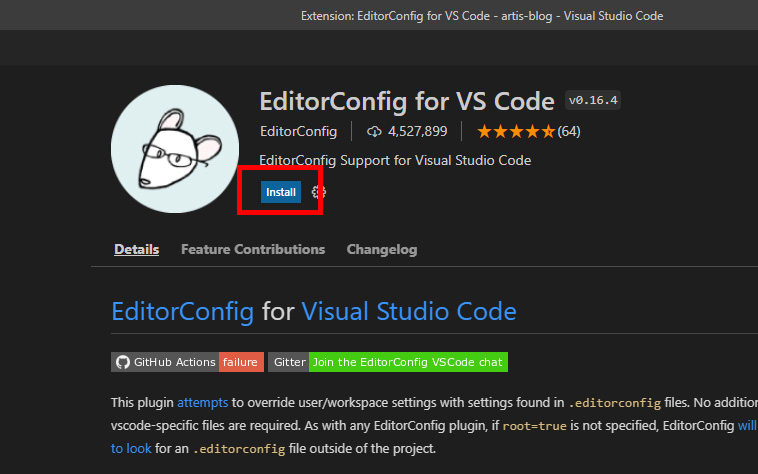Open the star rating reviews
This screenshot has width=758, height=474.
click(516, 131)
